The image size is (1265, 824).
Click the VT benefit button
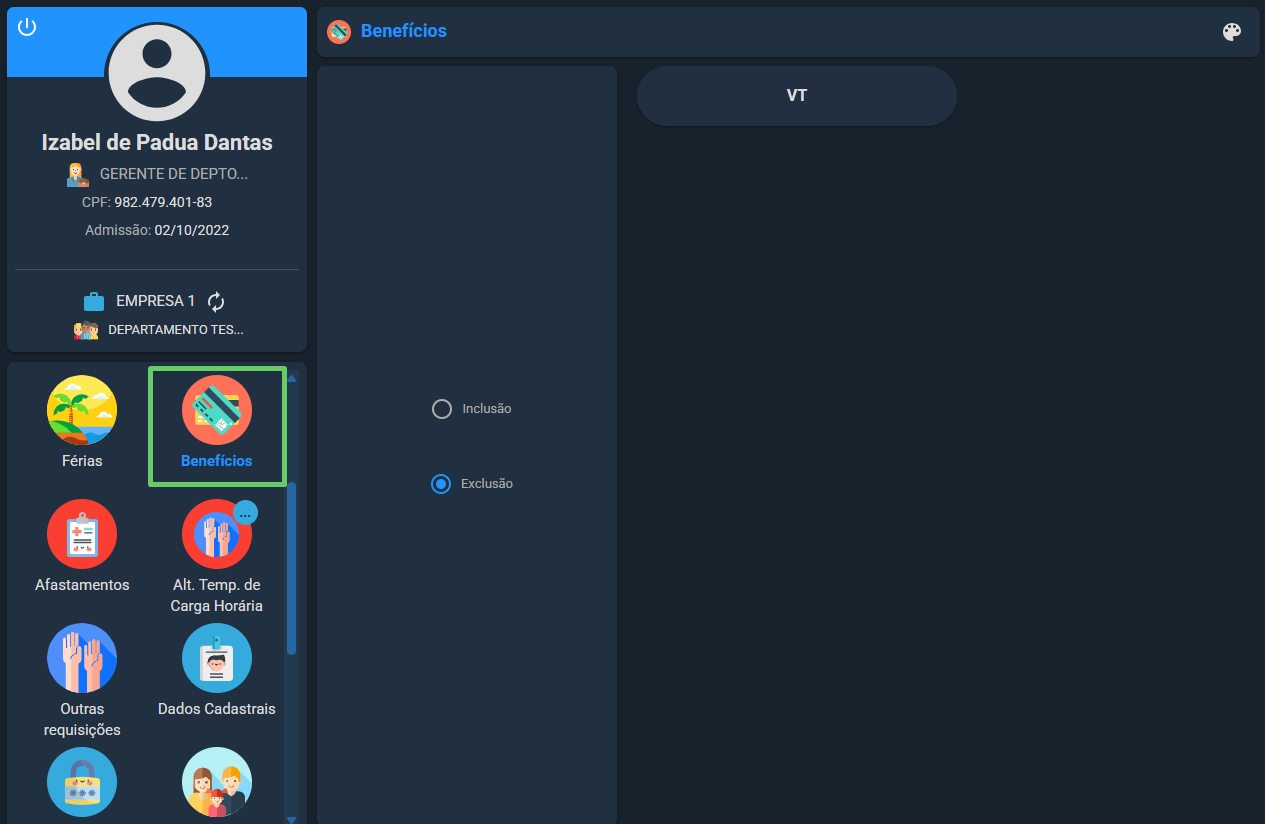[797, 96]
